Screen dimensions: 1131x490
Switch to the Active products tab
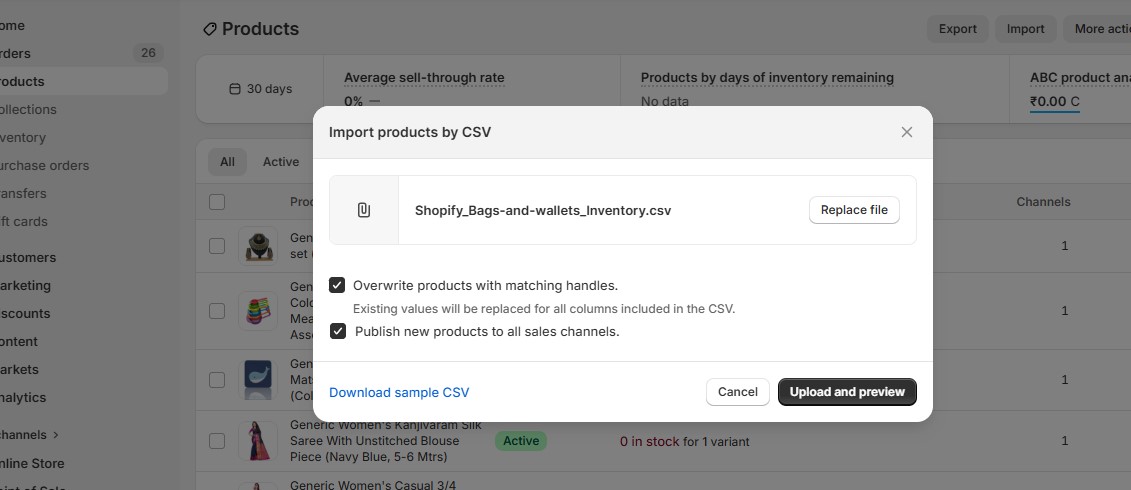tap(281, 162)
